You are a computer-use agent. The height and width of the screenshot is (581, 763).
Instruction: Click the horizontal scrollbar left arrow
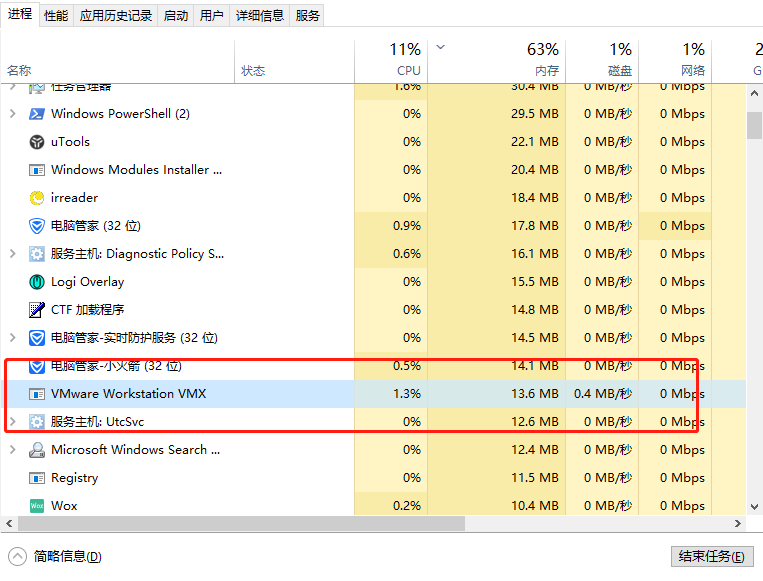tap(9, 524)
